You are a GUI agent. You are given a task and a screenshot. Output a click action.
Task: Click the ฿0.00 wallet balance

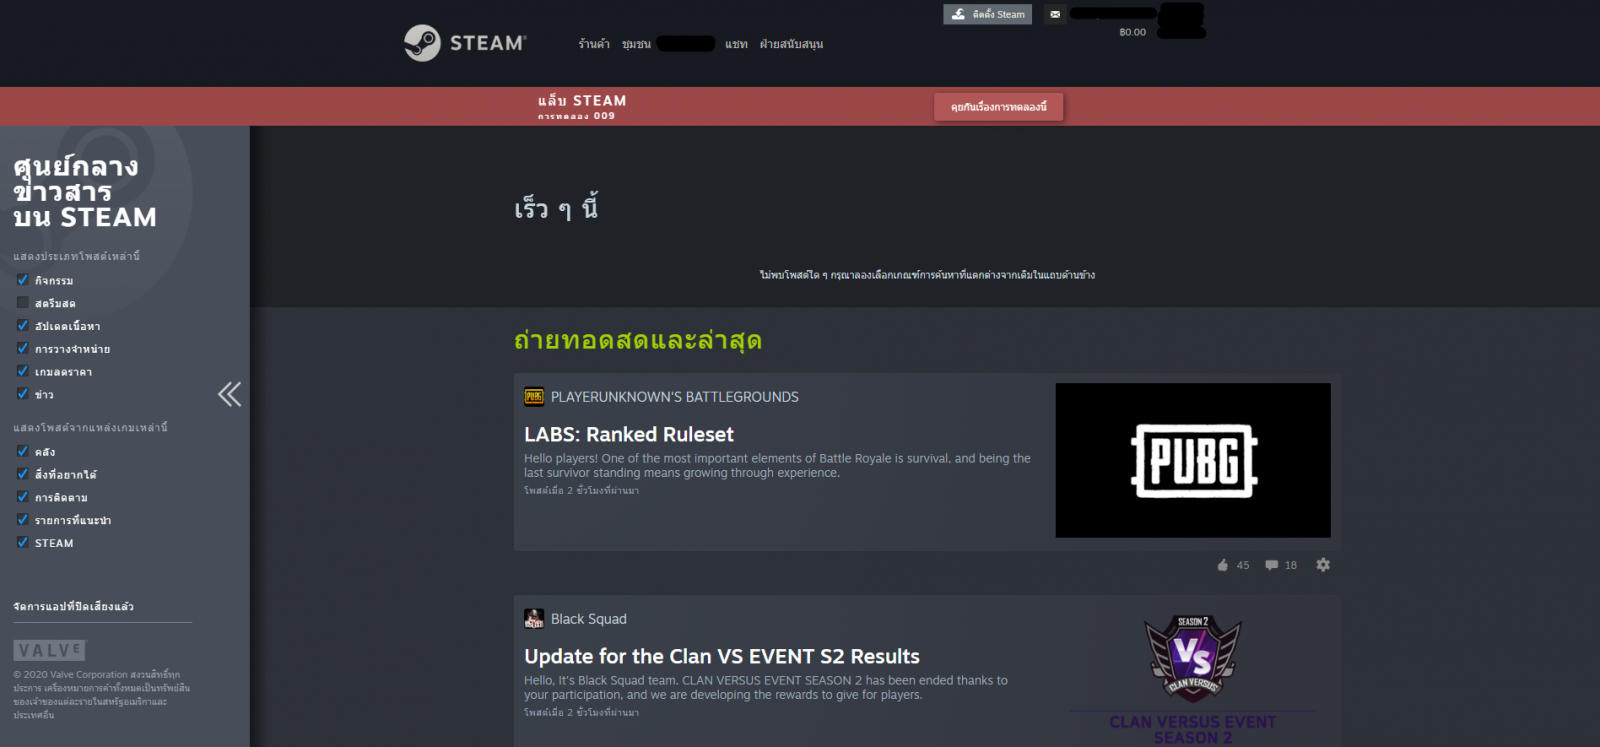[x=1133, y=32]
